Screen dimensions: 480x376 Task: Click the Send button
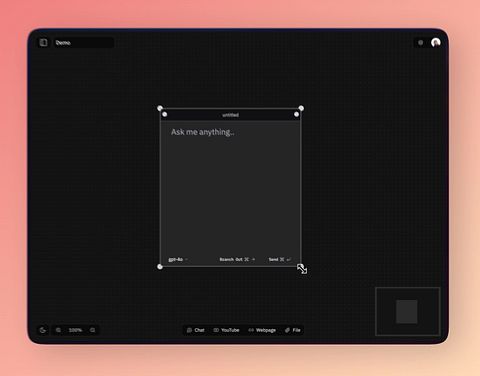[280, 259]
